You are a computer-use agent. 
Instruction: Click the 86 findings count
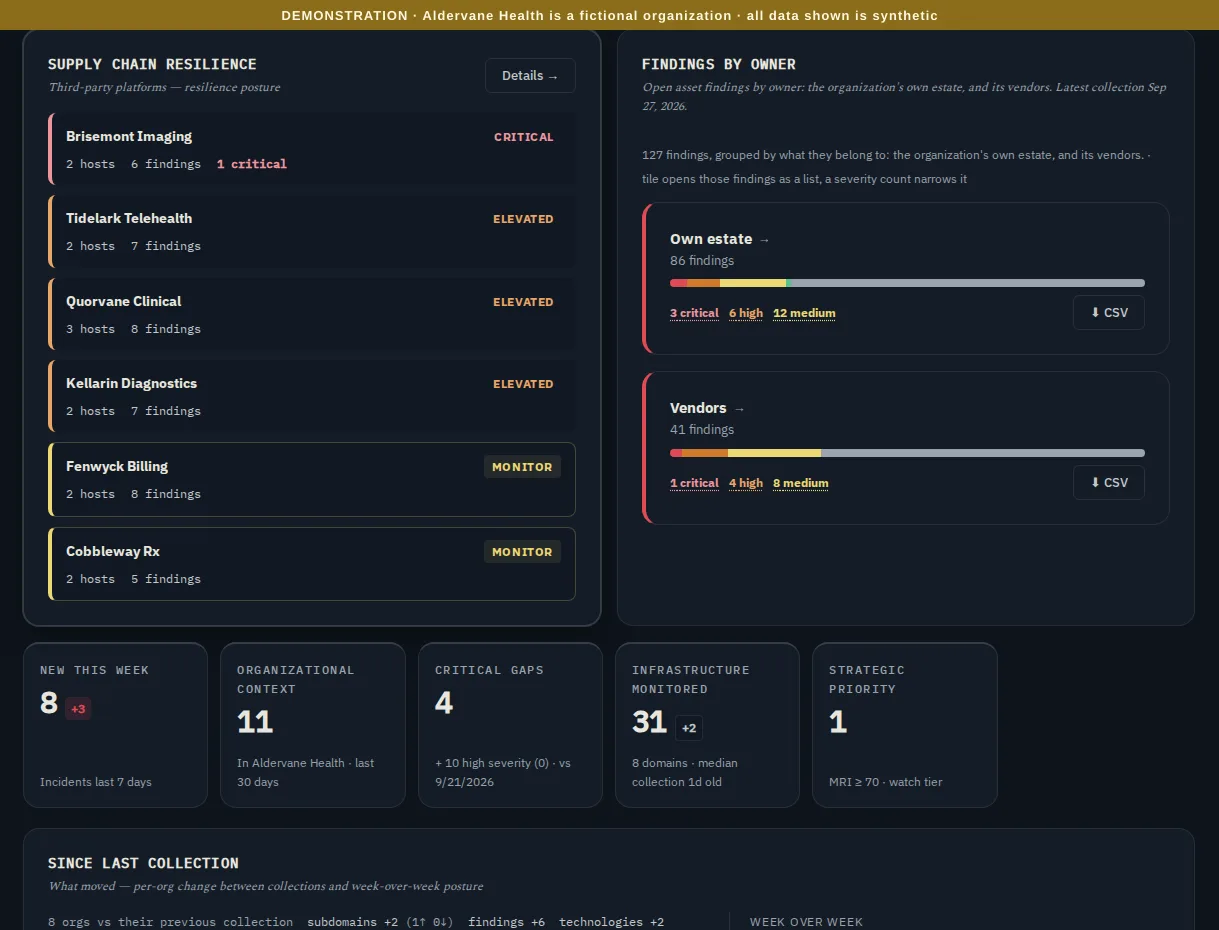point(702,261)
